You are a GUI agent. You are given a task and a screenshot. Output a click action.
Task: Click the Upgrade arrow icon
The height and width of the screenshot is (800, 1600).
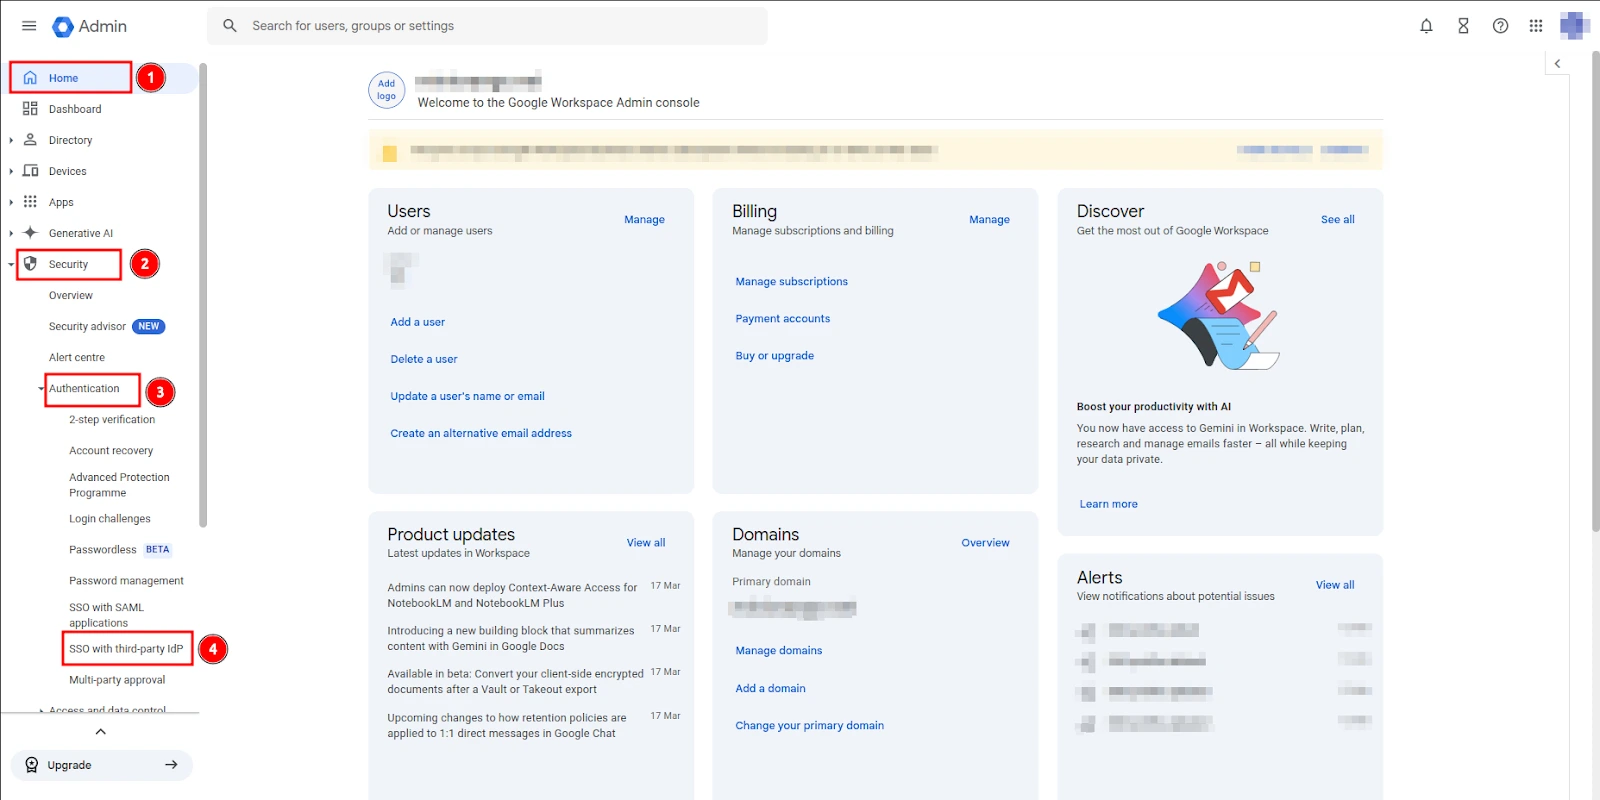click(x=171, y=765)
